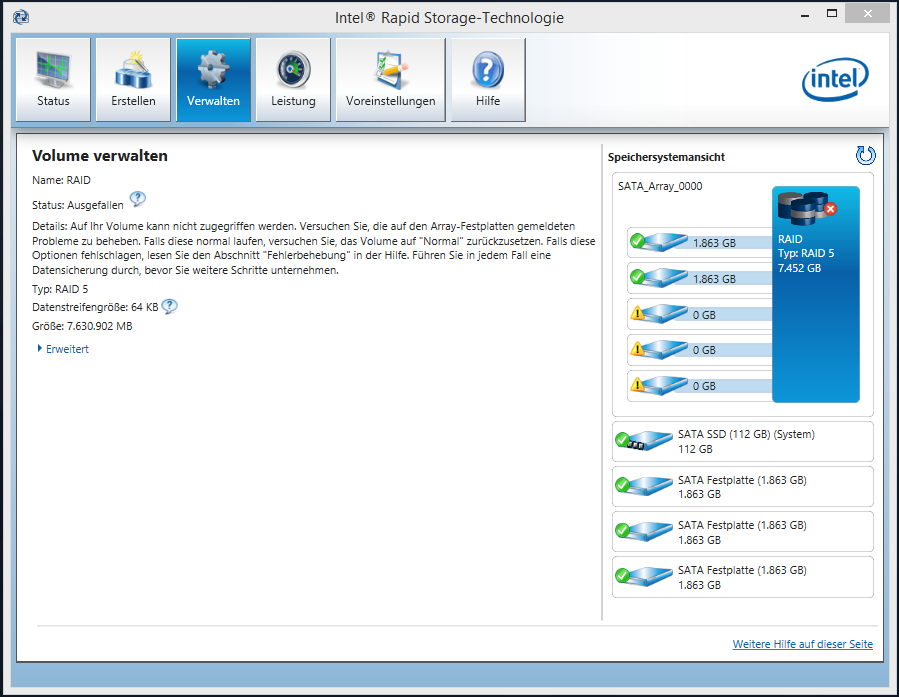Viewport: 899px width, 697px height.
Task: Open the Status tab
Action: pos(53,80)
